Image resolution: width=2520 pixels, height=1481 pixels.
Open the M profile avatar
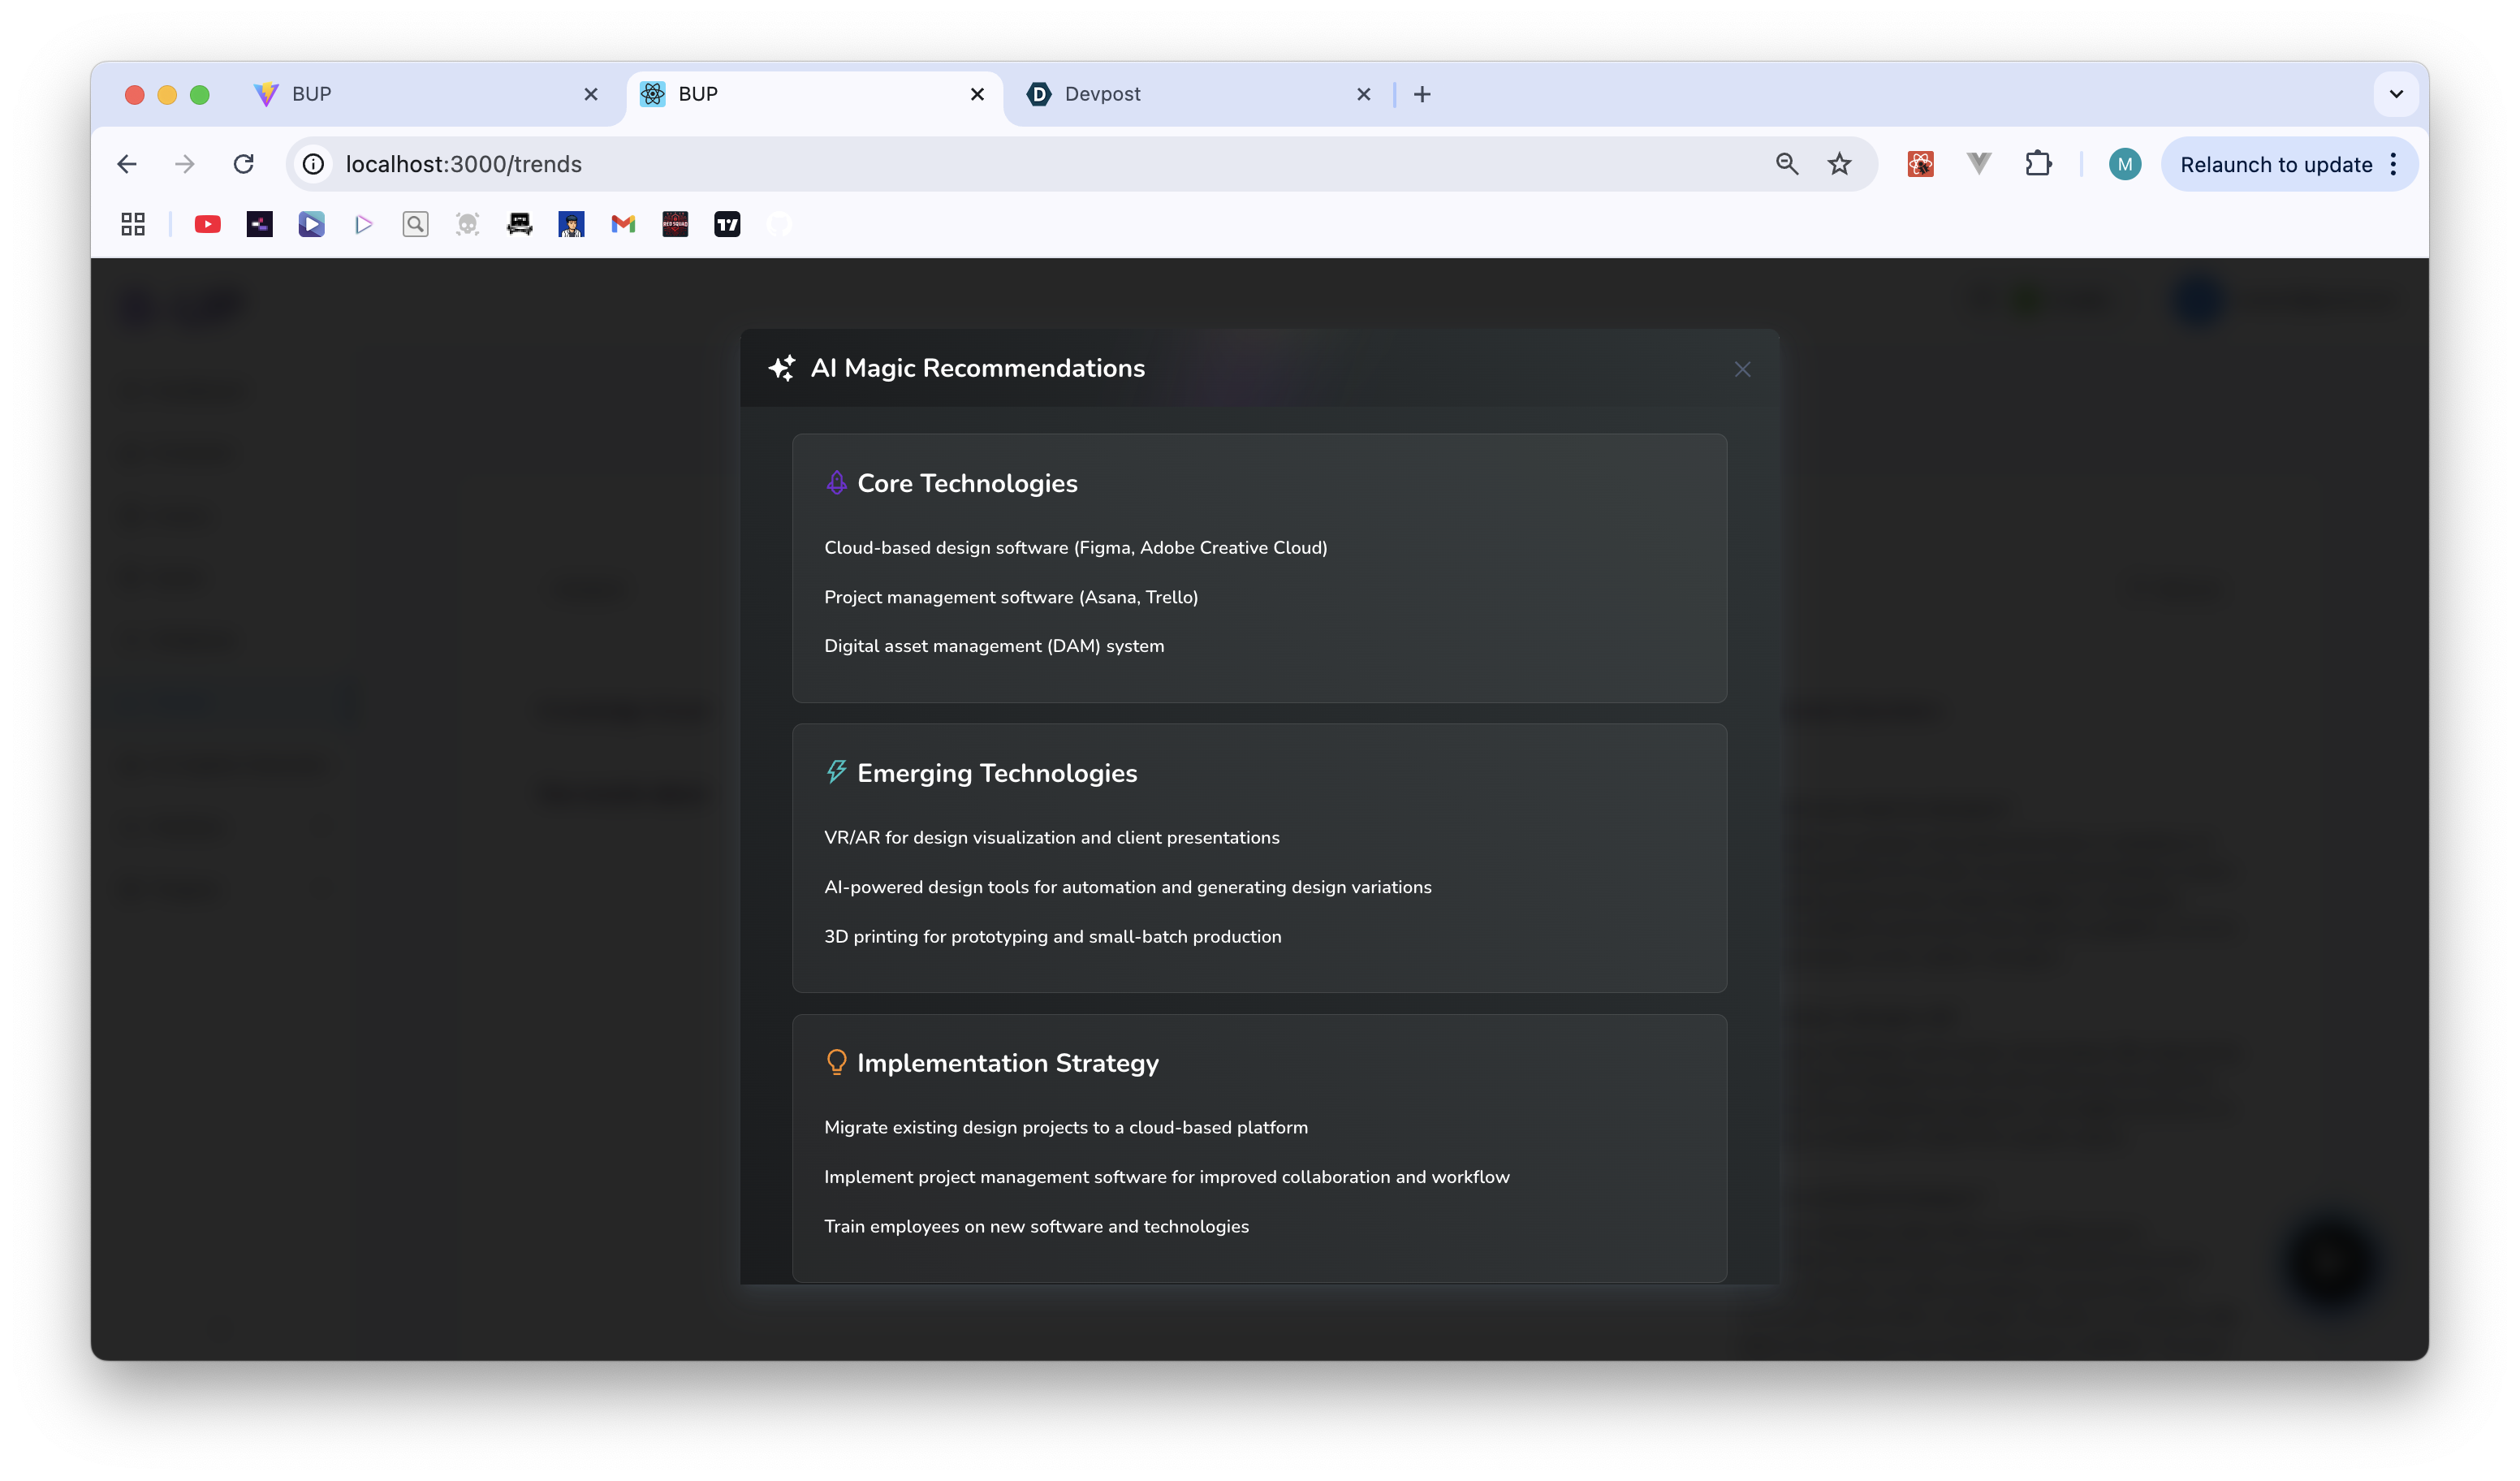(x=2124, y=164)
